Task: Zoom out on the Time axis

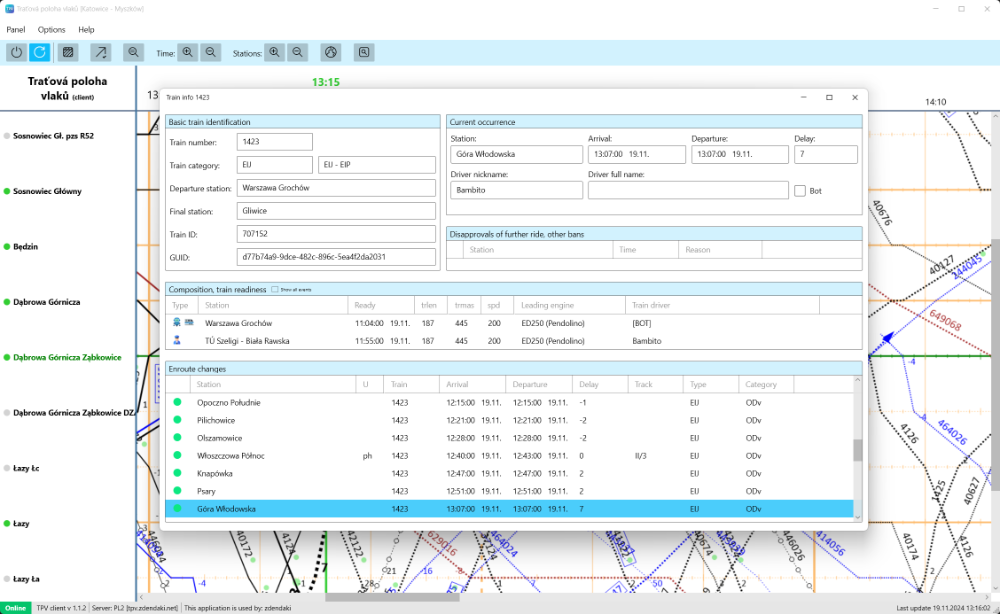Action: pyautogui.click(x=211, y=52)
